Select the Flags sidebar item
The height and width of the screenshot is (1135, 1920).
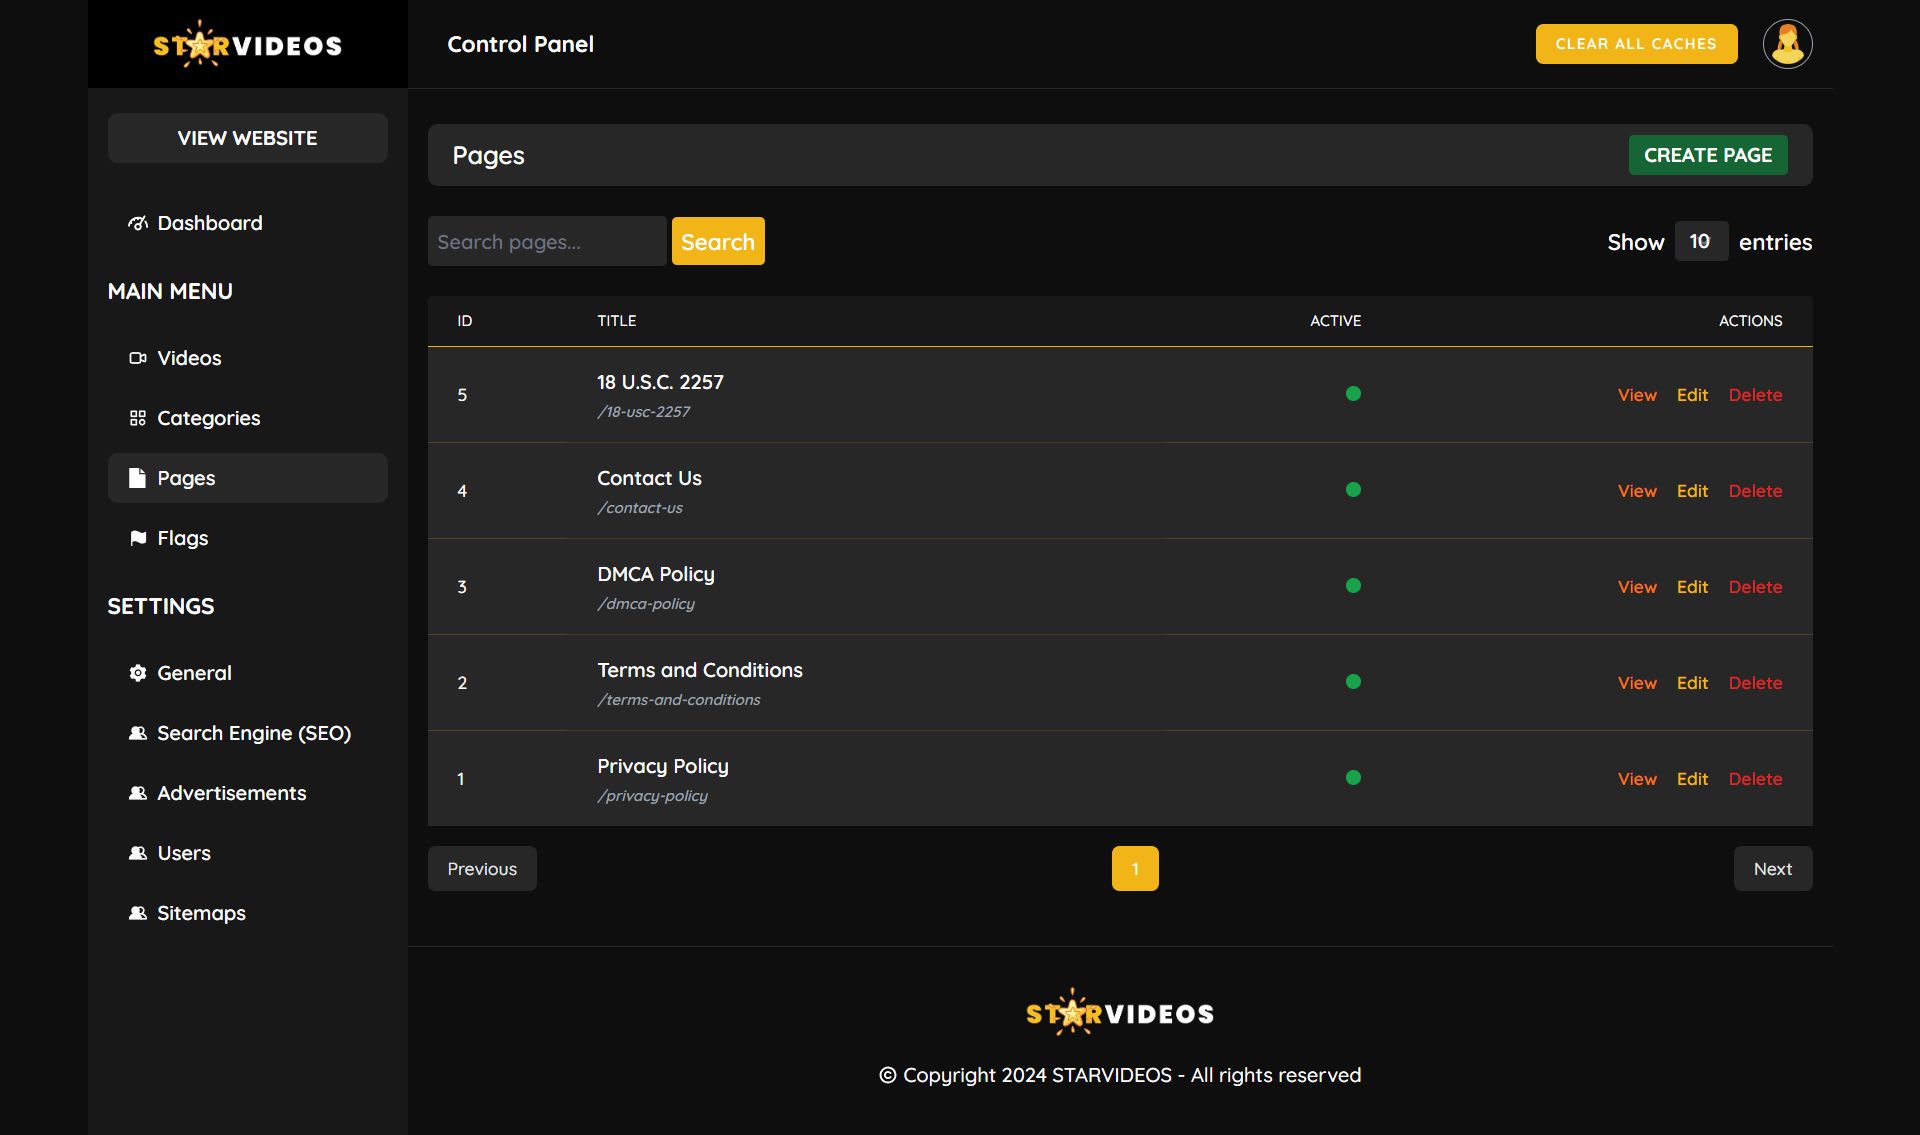pyautogui.click(x=182, y=538)
